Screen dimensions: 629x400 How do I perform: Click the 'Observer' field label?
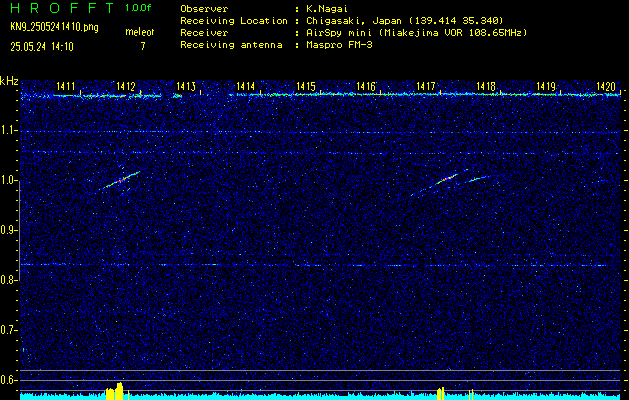click(x=204, y=9)
